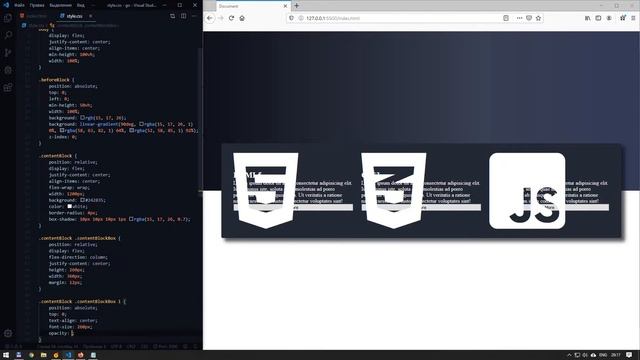The height and width of the screenshot is (360, 640).
Task: Open the VS Code Search panel icon
Action: (8, 35)
